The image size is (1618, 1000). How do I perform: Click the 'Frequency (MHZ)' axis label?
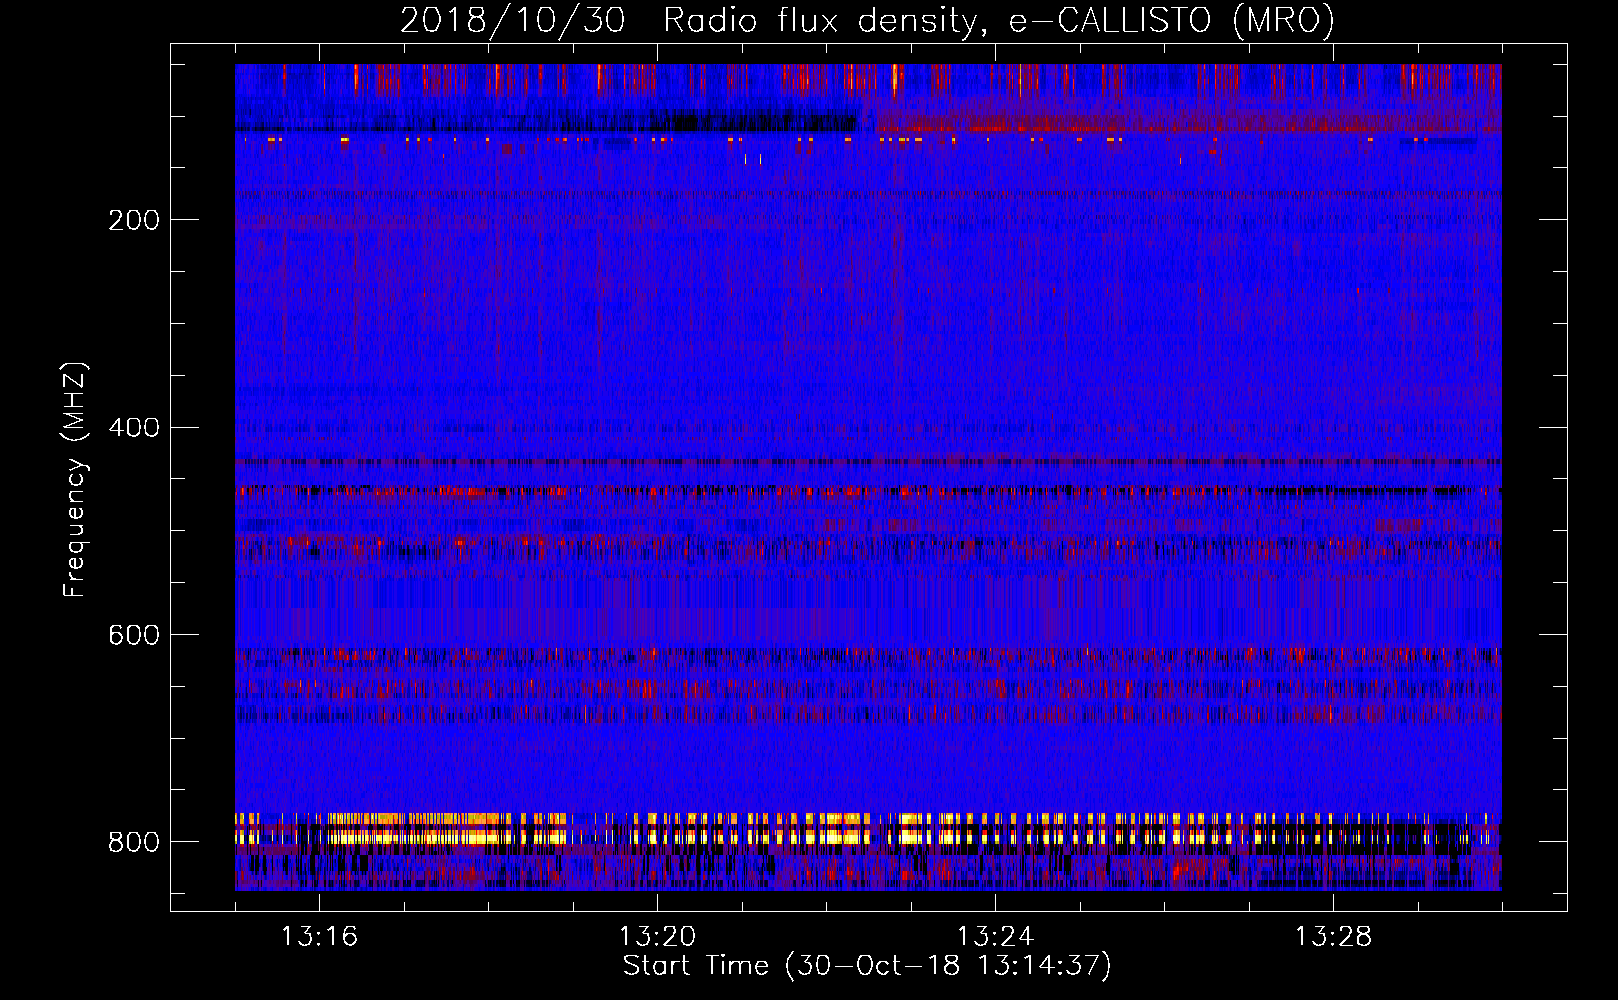[74, 479]
